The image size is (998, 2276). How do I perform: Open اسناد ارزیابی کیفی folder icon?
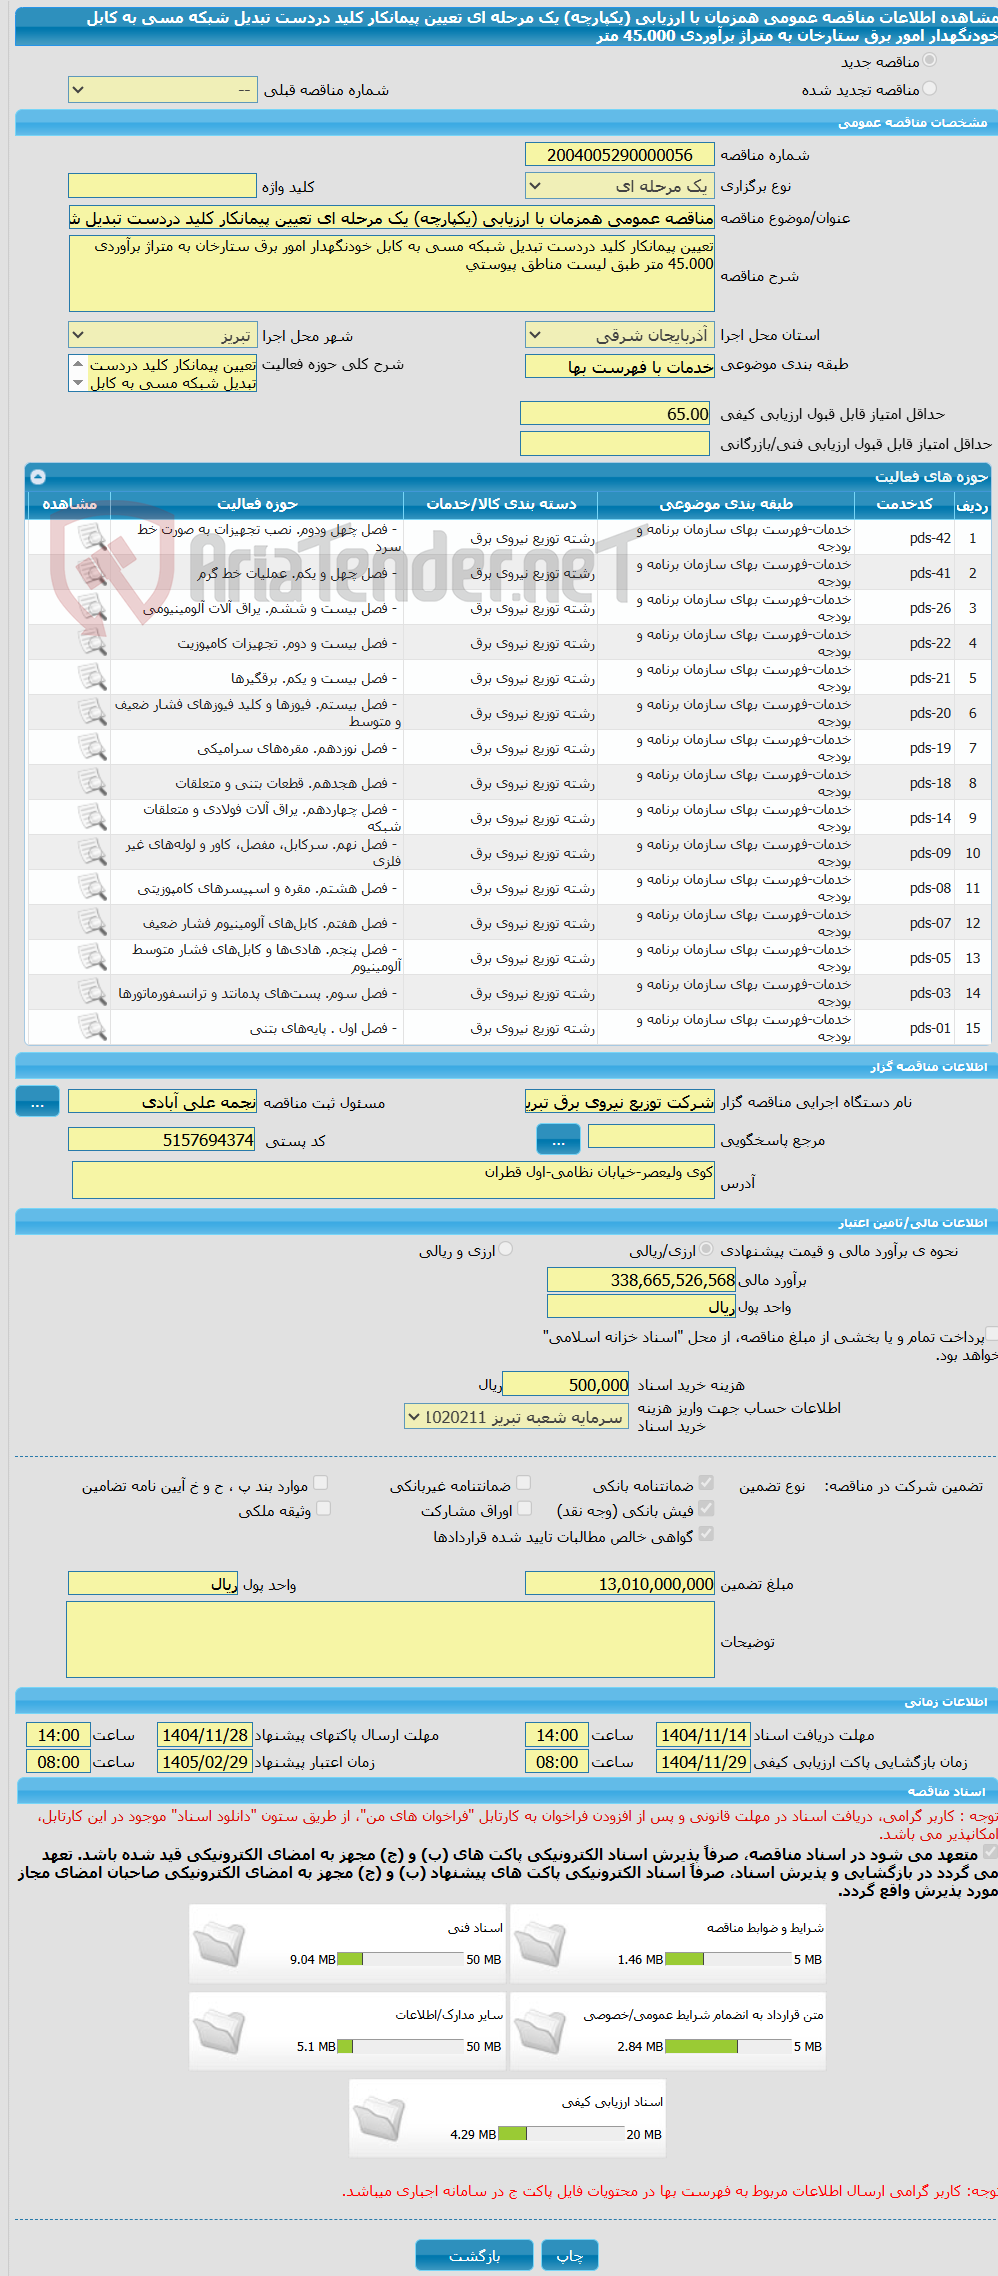point(379,2117)
